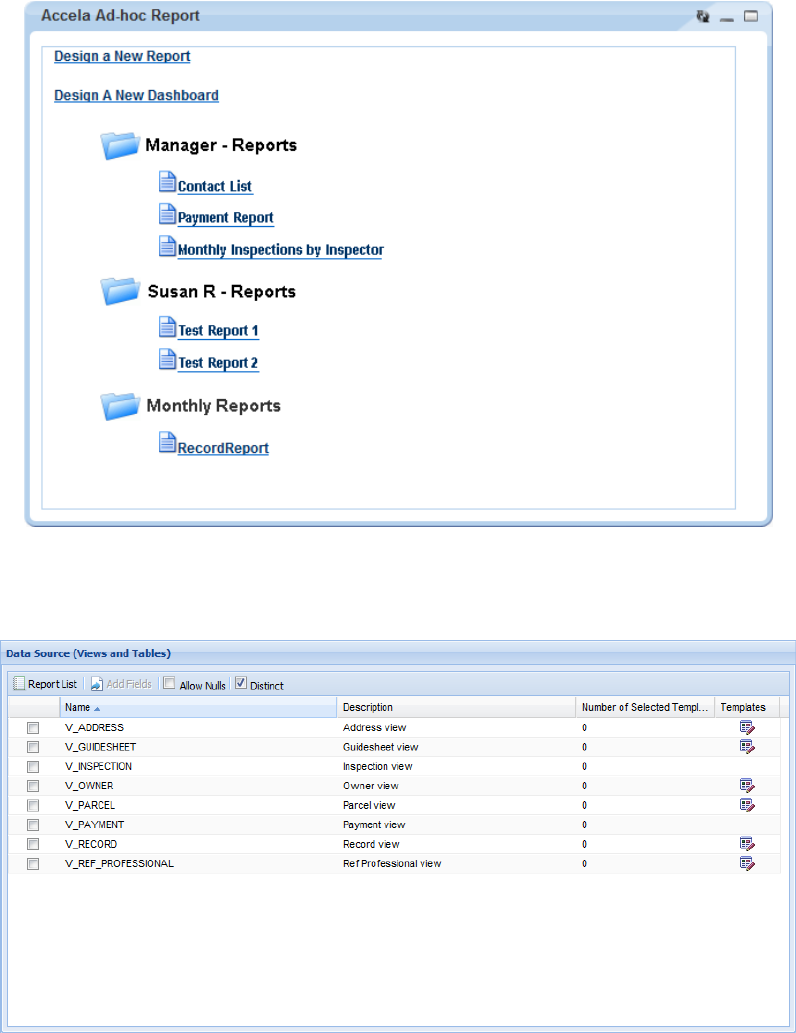Open the Contact List report
Image resolution: width=796 pixels, height=1033 pixels.
215,186
